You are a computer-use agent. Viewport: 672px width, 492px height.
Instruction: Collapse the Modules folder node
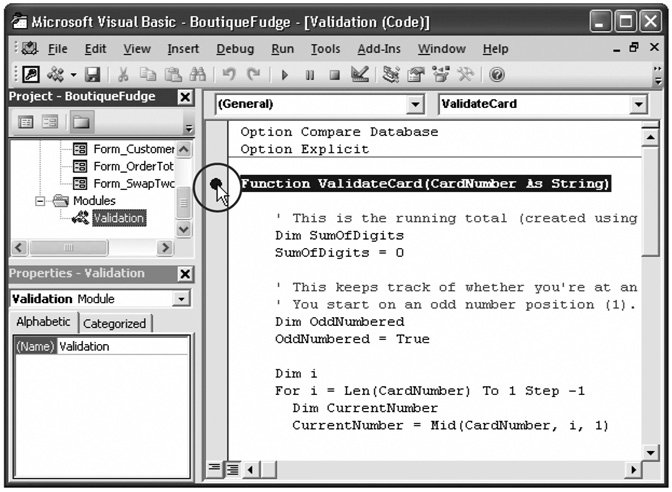40,201
